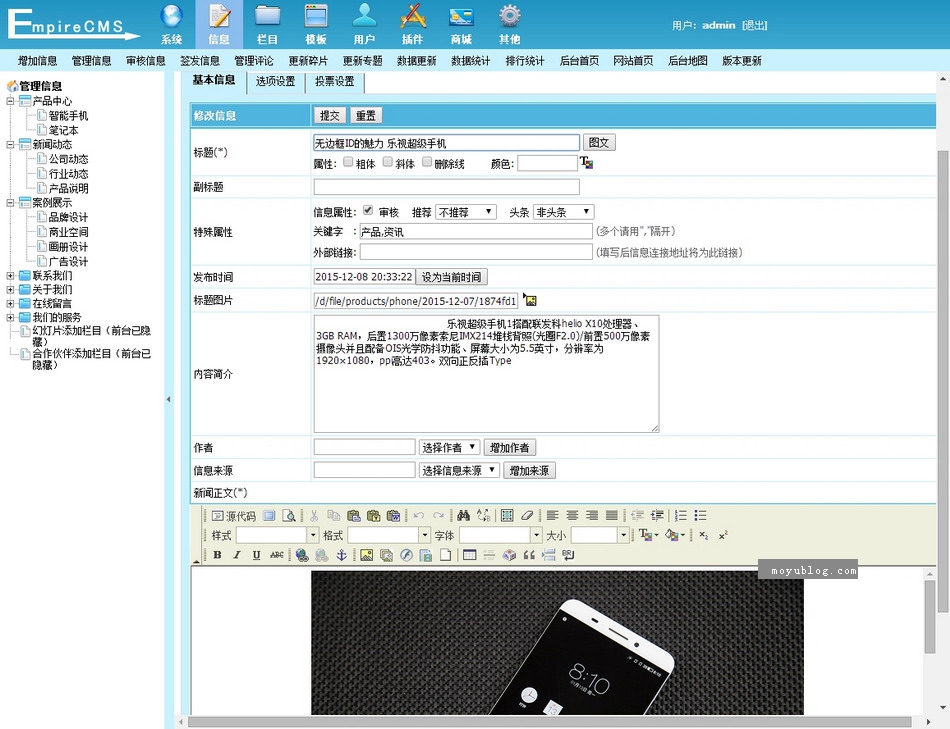Insert a bulleted list
The image size is (950, 729).
[x=700, y=516]
